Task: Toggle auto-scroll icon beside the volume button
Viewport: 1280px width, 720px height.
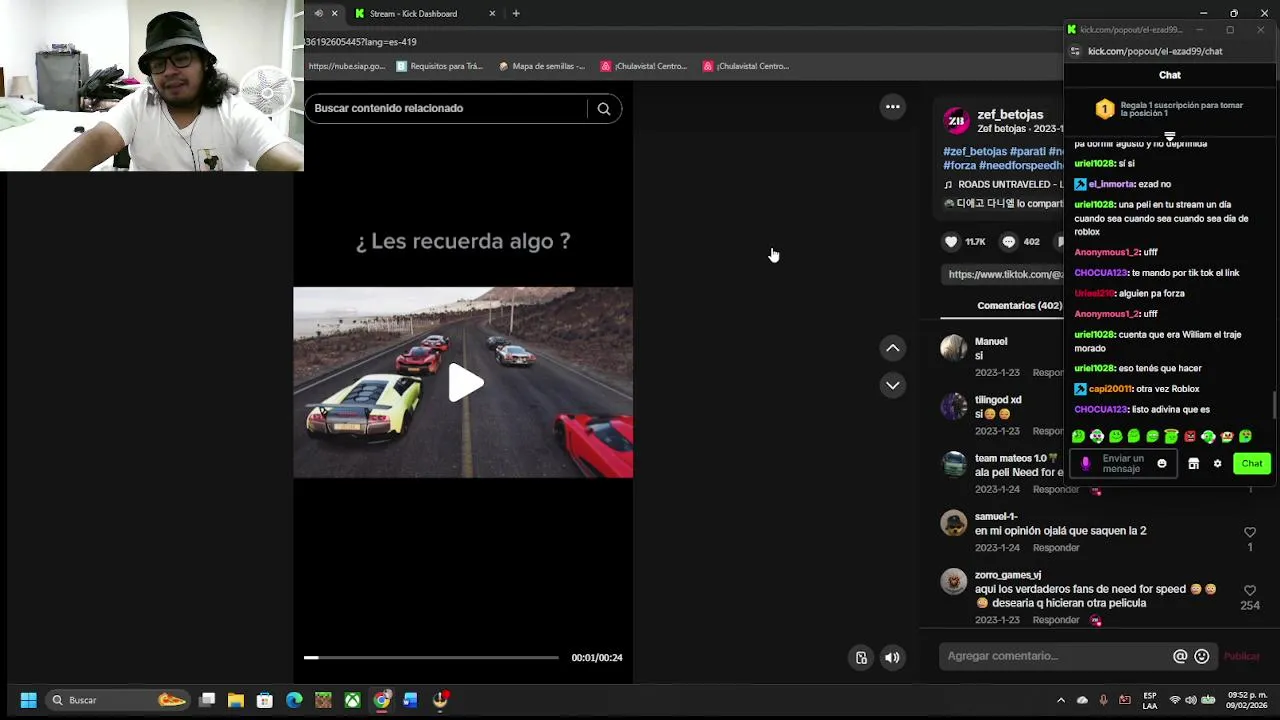Action: [x=861, y=658]
